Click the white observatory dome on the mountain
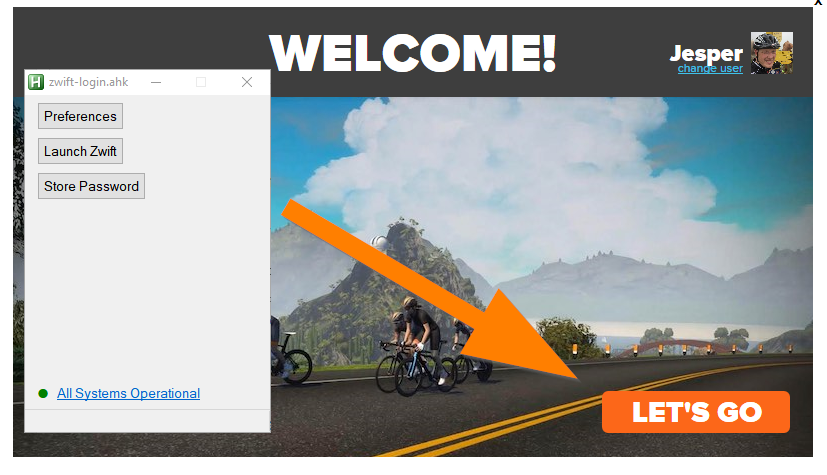Image resolution: width=827 pixels, height=475 pixels. tap(379, 243)
